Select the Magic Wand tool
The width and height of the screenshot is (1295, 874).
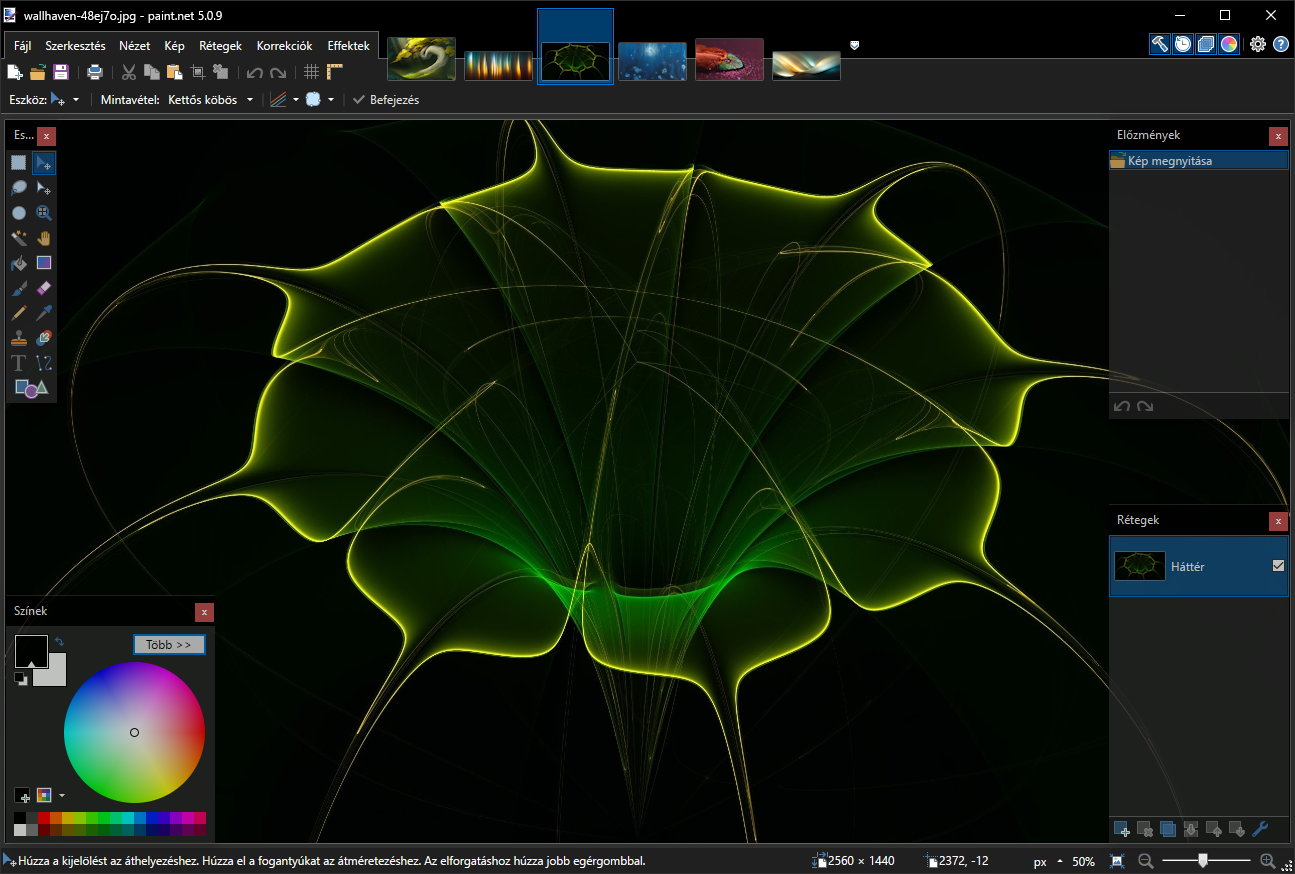(x=19, y=238)
